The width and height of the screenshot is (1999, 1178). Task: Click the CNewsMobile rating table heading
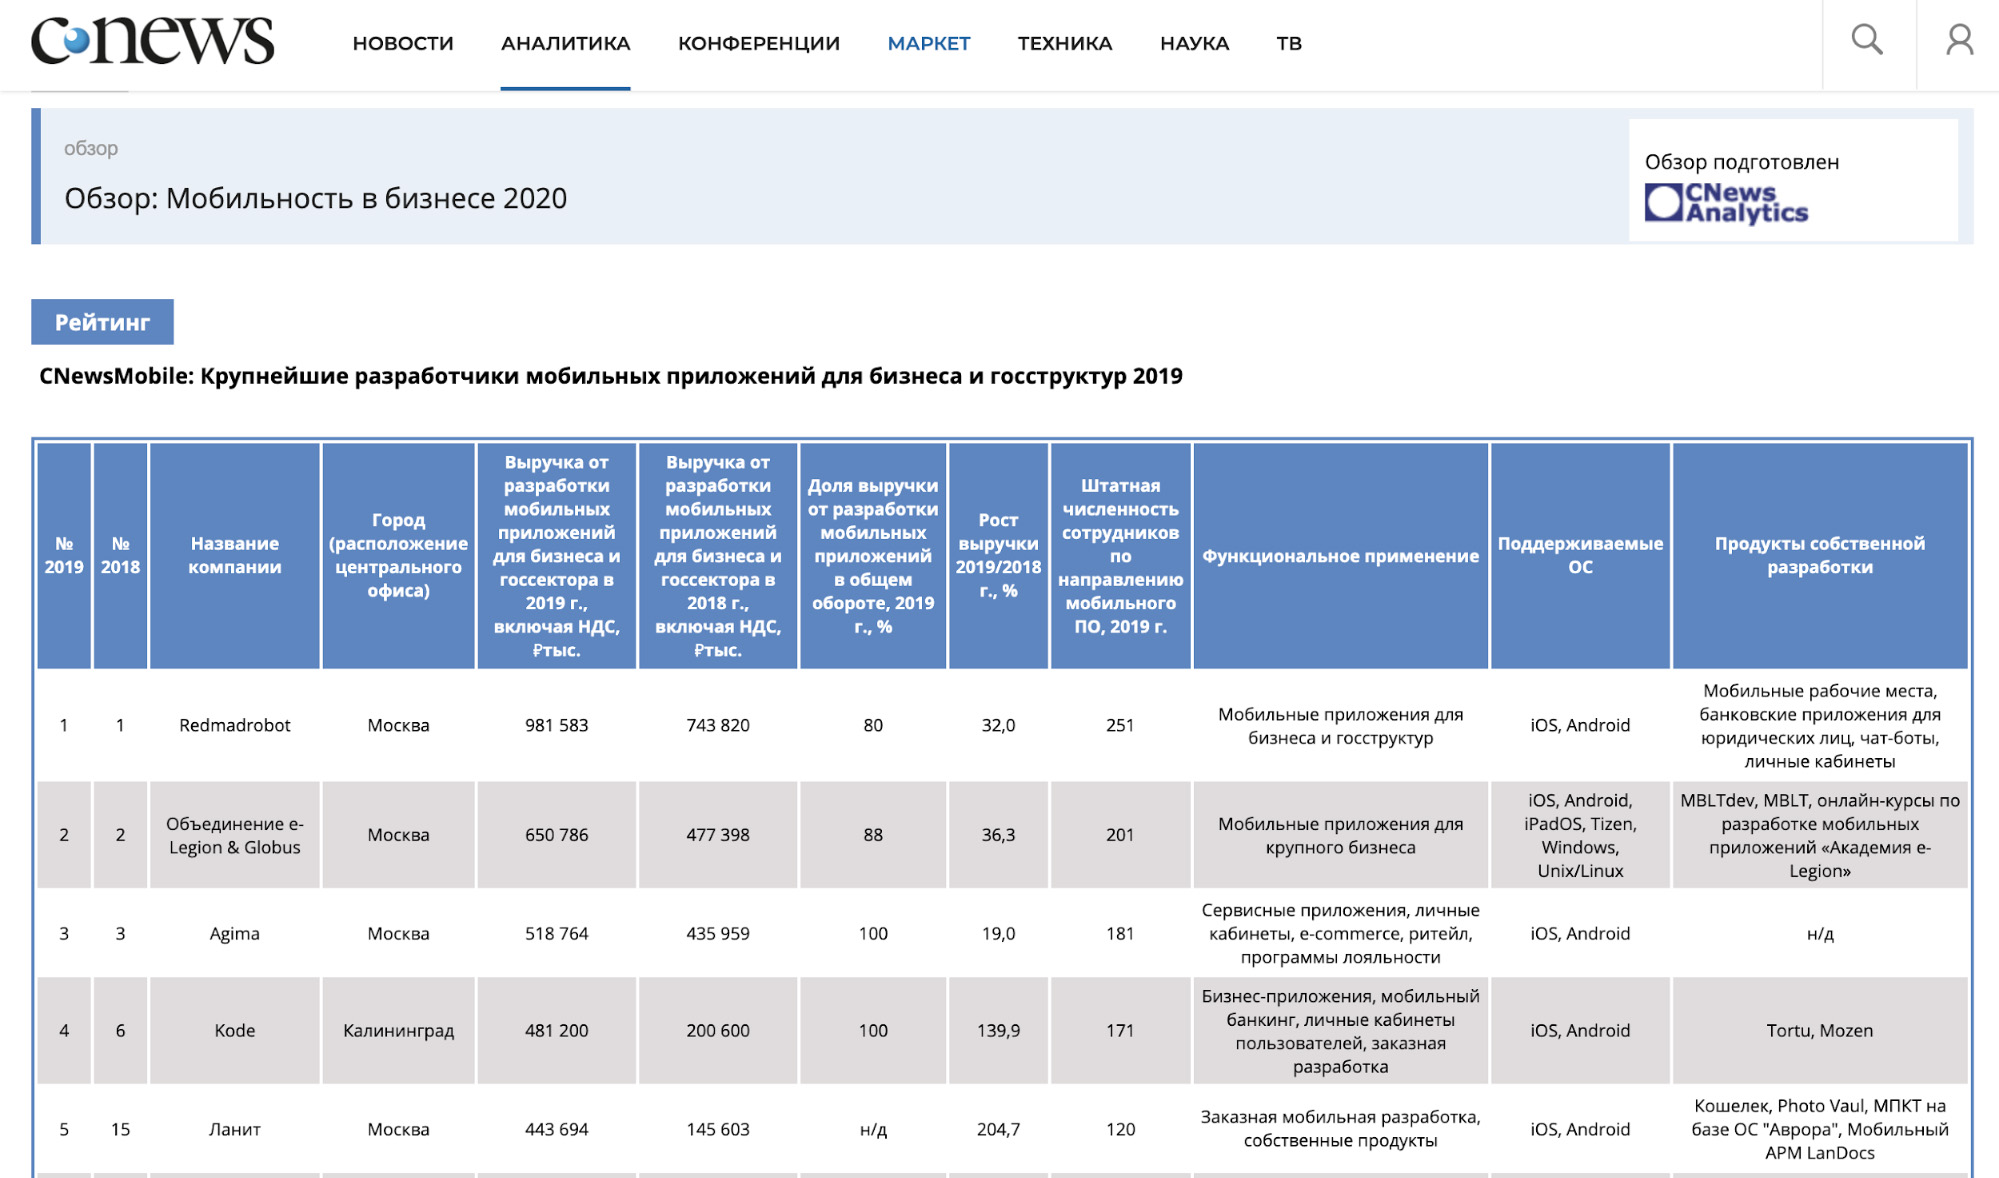pos(611,376)
